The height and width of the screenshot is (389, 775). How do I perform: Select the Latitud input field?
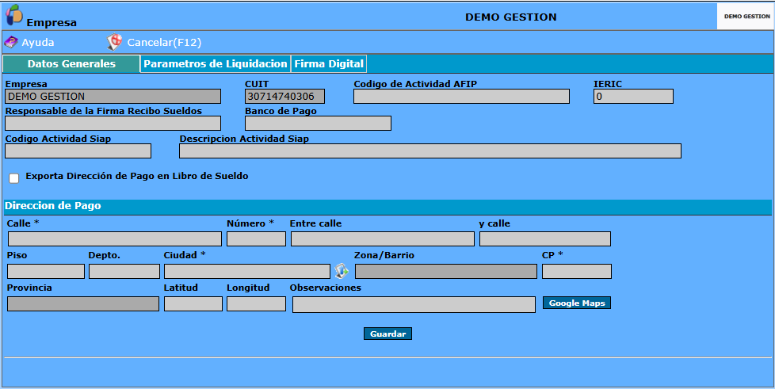pos(193,304)
